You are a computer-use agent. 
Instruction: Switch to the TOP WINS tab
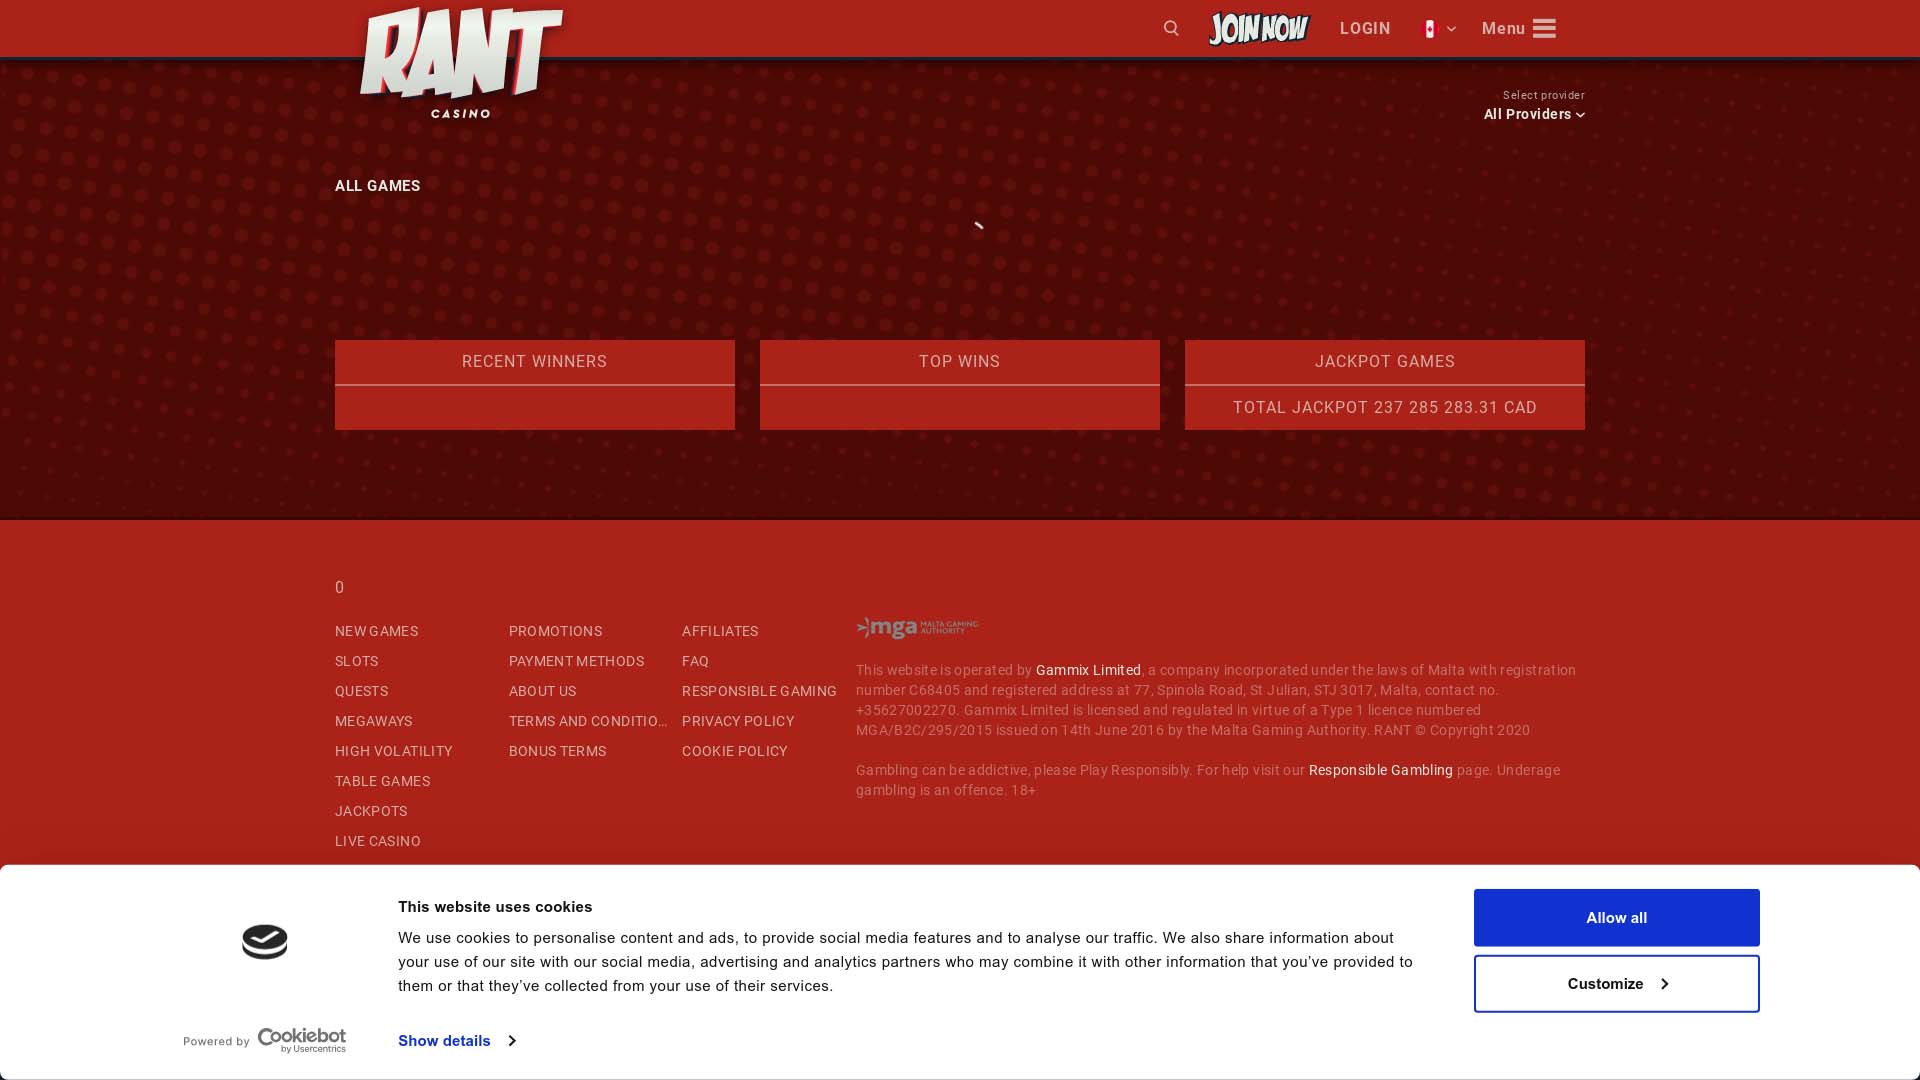point(959,361)
